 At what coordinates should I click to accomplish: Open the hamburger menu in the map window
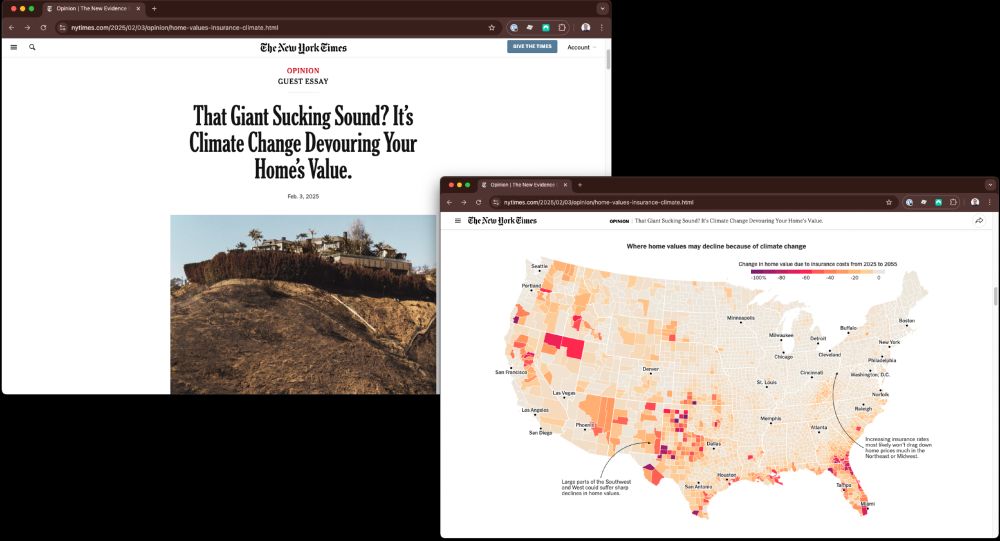(457, 221)
